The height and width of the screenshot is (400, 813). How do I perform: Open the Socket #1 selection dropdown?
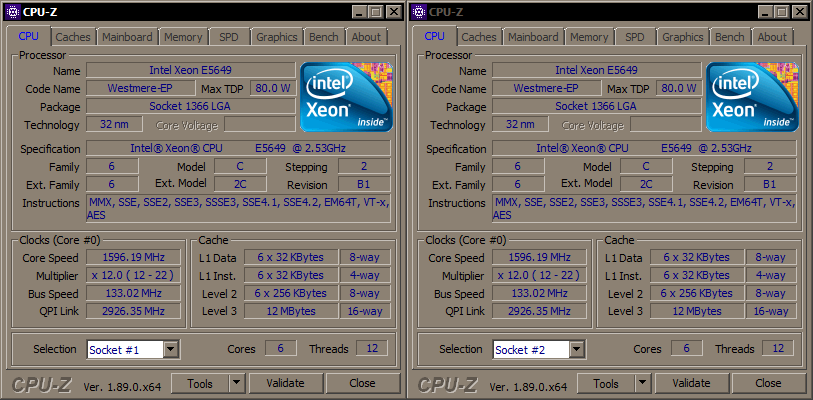click(171, 349)
